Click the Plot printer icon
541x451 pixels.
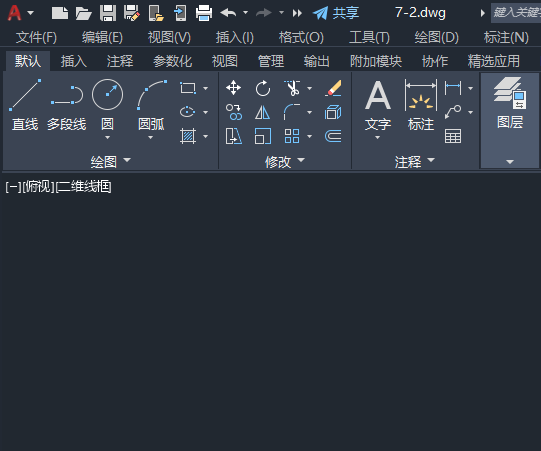tap(204, 13)
